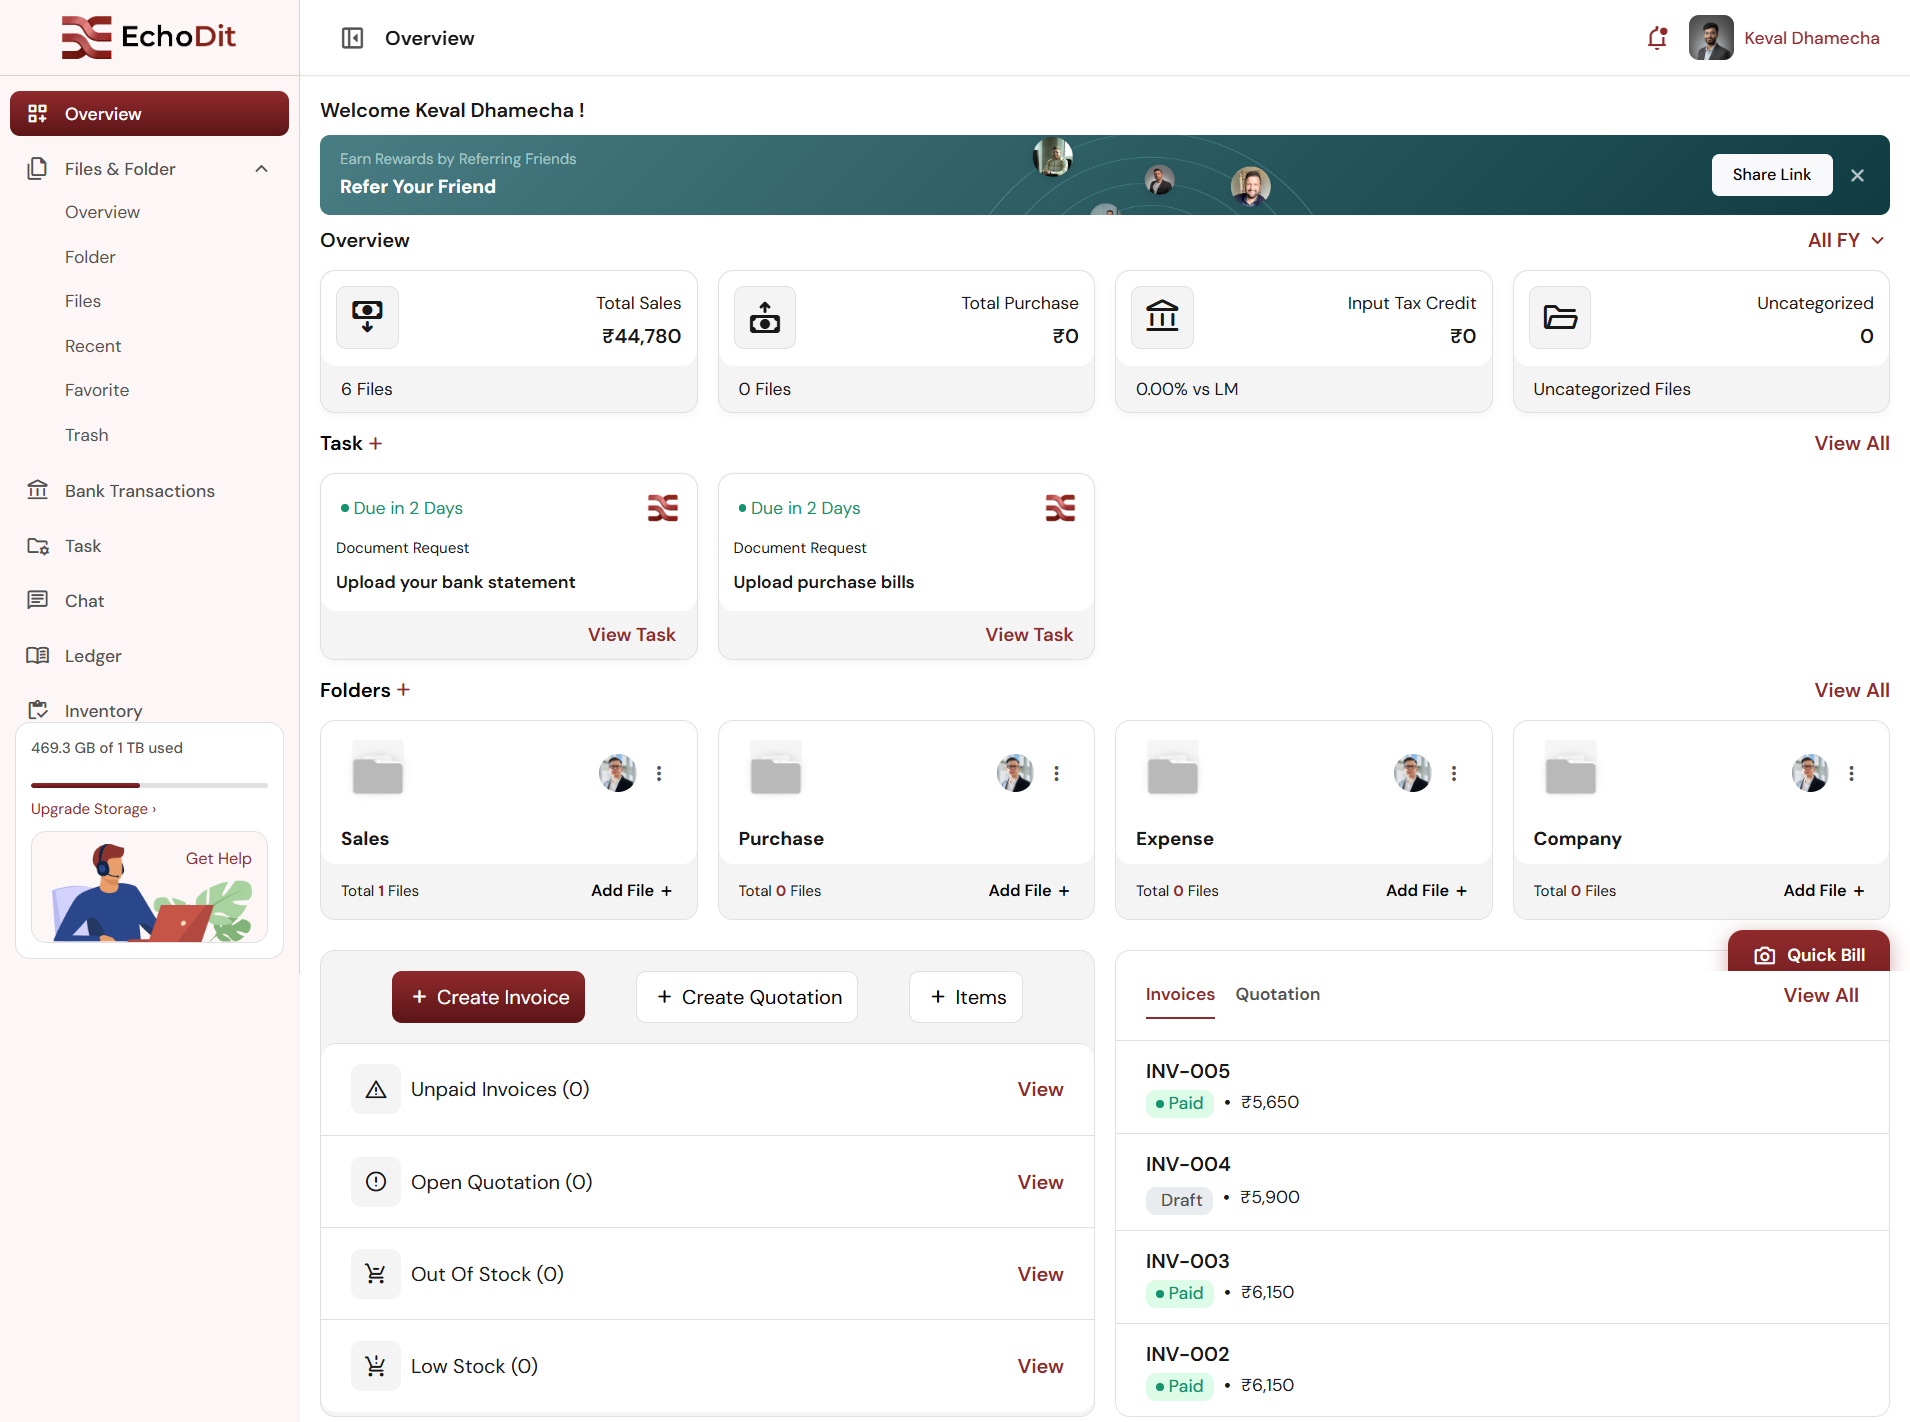Add File to Purchase folder

tap(1029, 890)
